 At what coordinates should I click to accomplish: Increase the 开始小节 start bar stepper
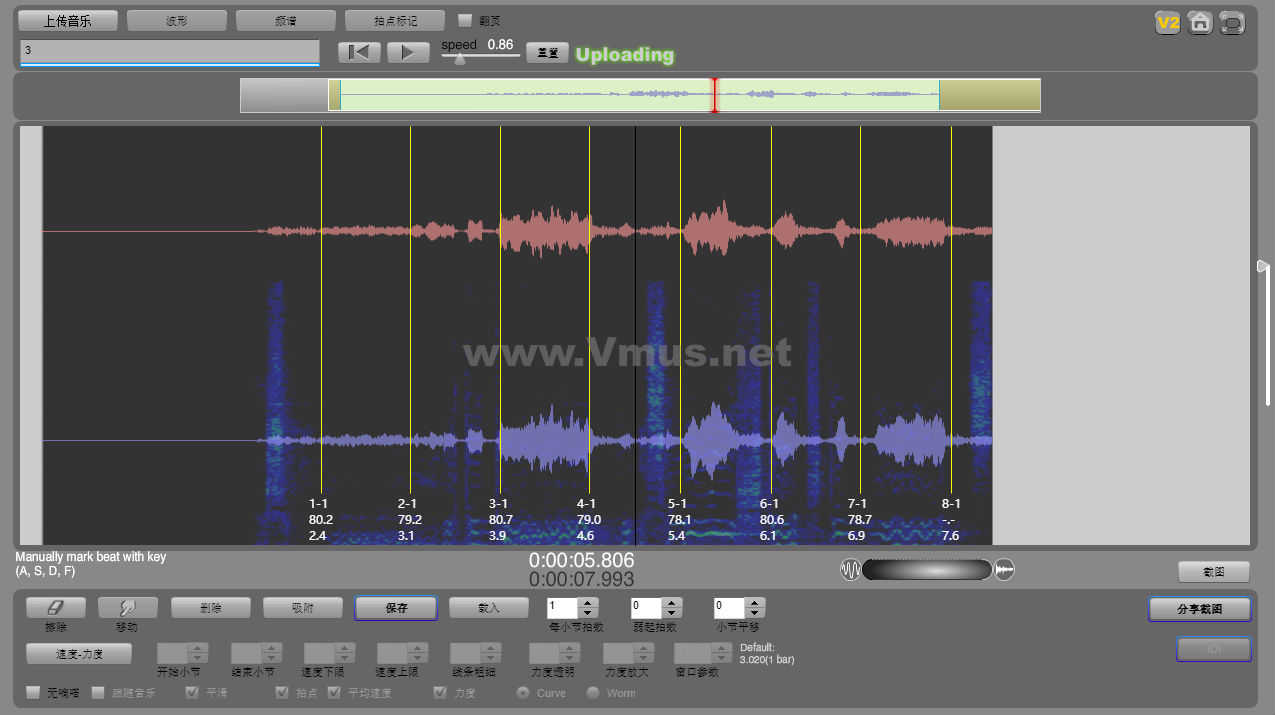(198, 648)
